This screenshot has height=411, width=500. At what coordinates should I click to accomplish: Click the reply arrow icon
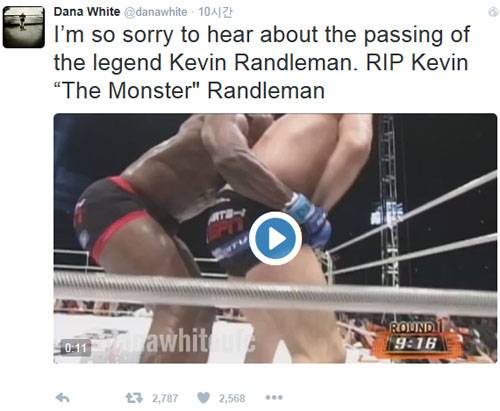(x=62, y=398)
